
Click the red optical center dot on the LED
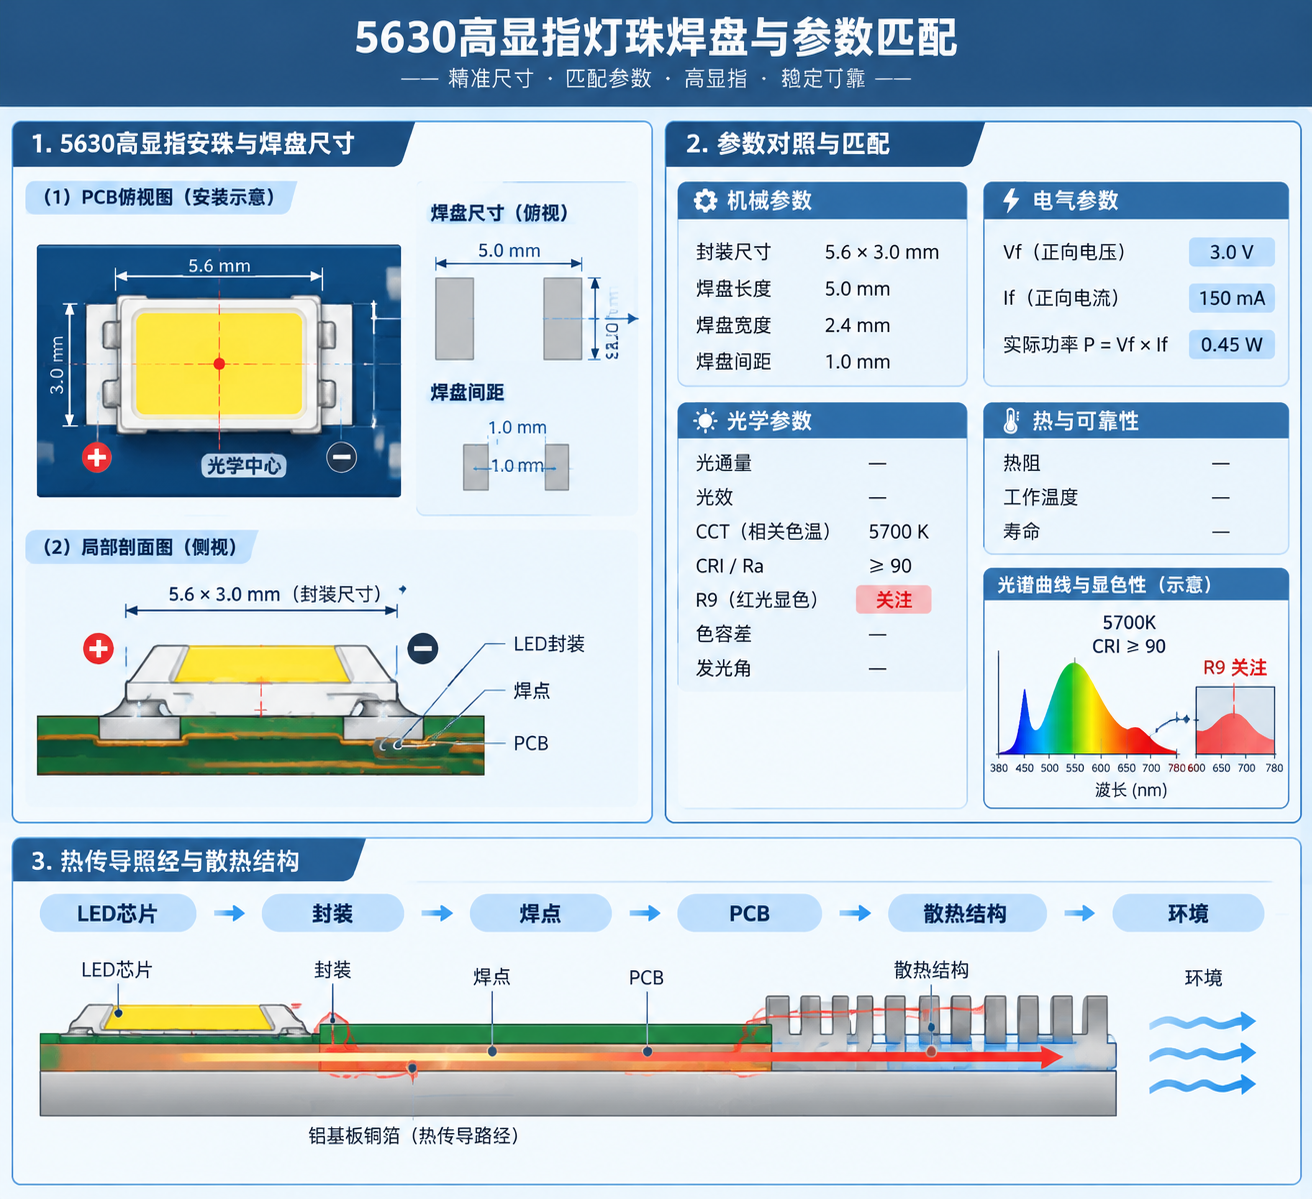coord(219,363)
